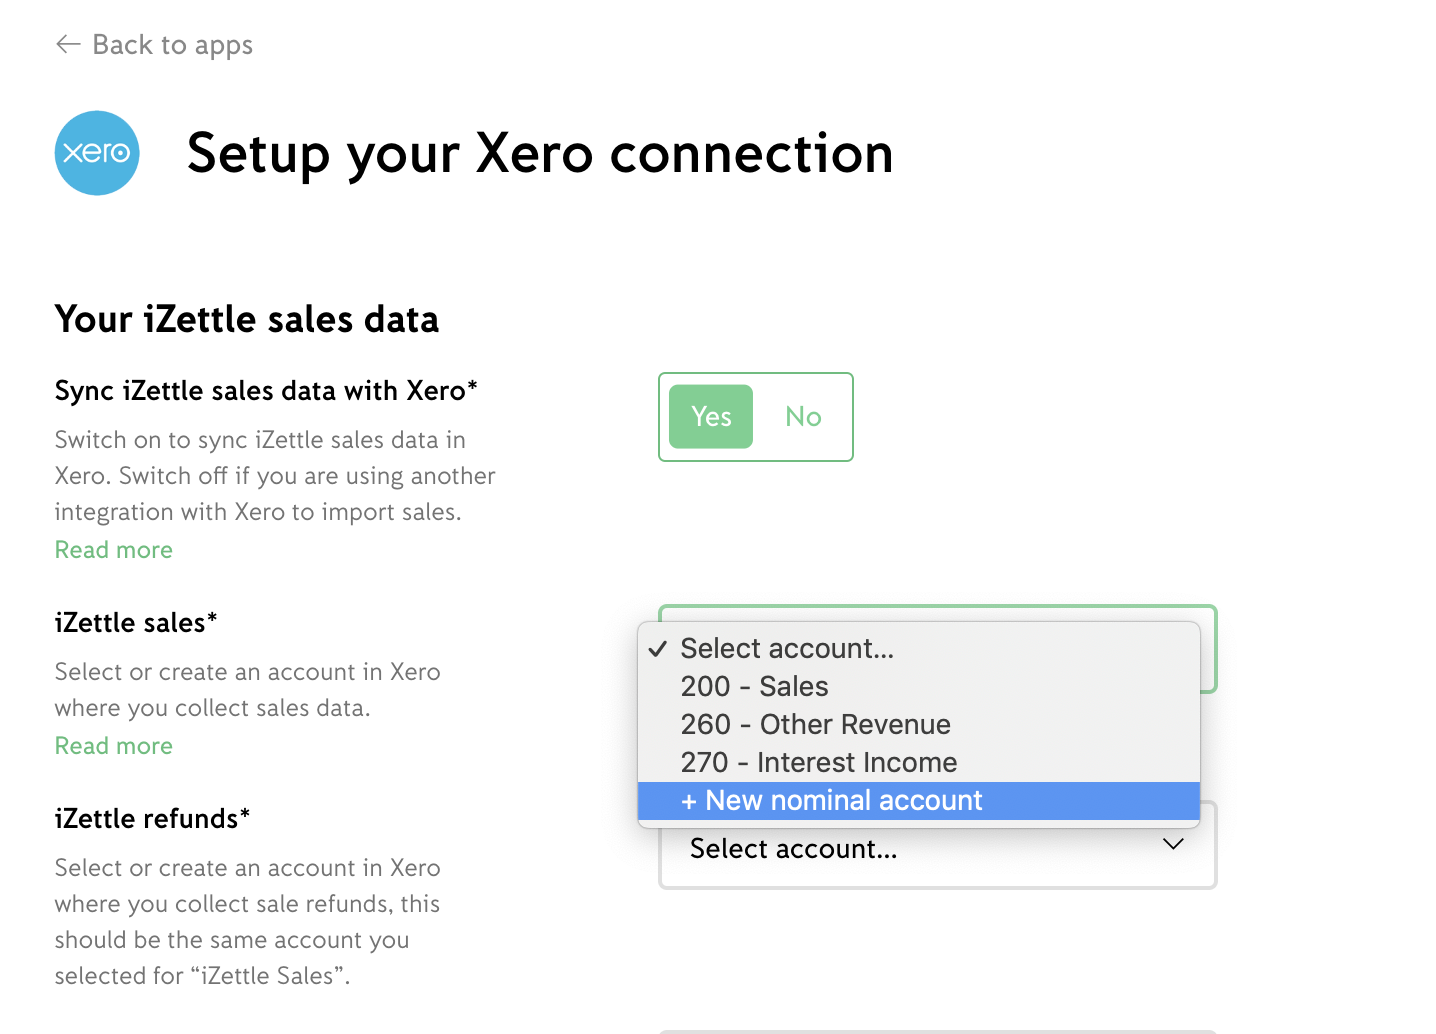Choose "270 - Interest Income" account
Image resolution: width=1436 pixels, height=1034 pixels.
(x=818, y=763)
